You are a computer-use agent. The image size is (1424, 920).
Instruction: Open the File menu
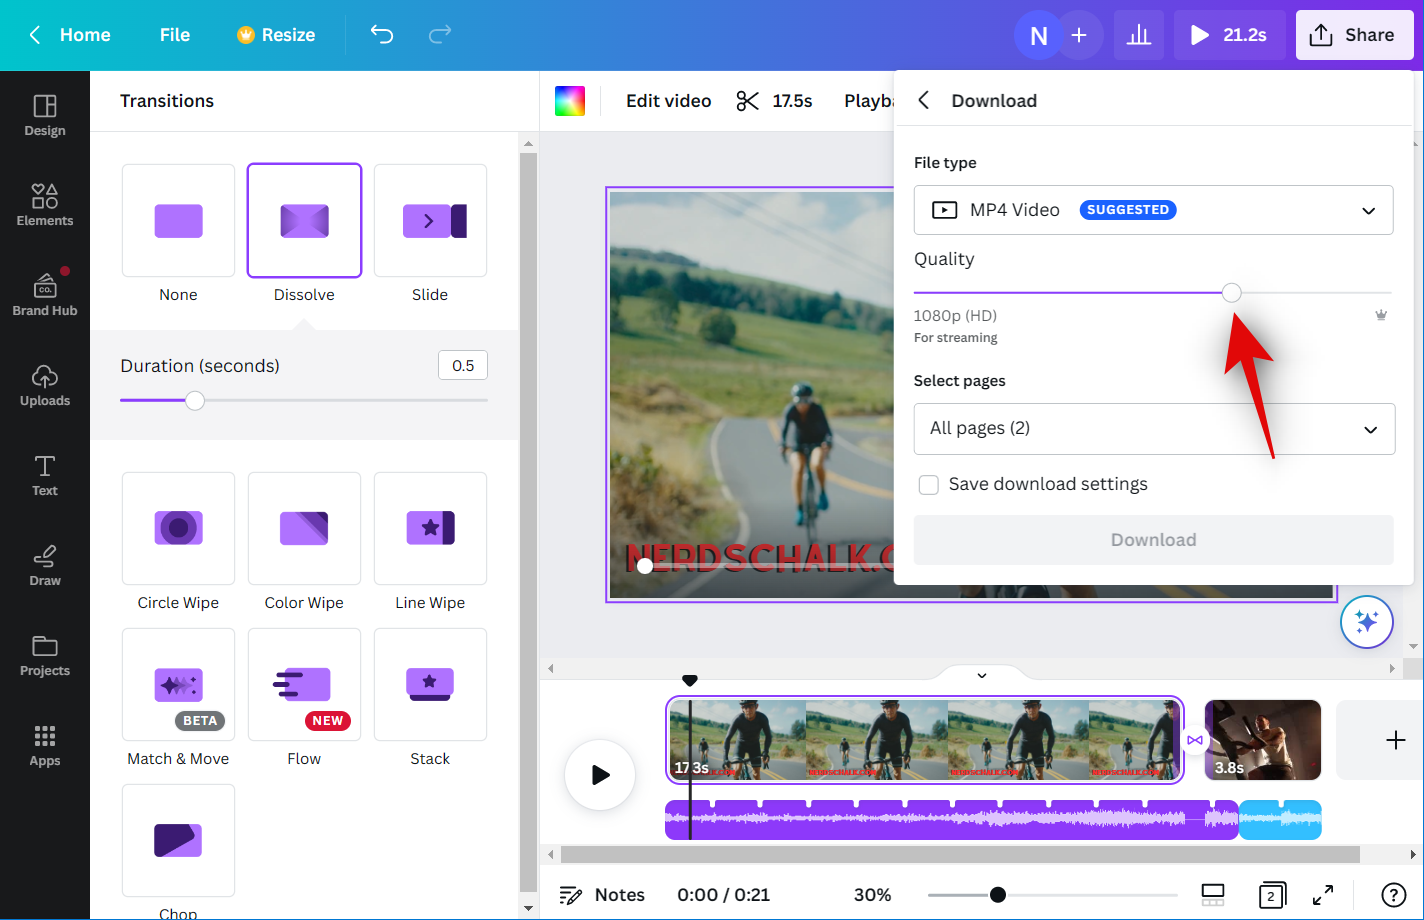click(174, 35)
